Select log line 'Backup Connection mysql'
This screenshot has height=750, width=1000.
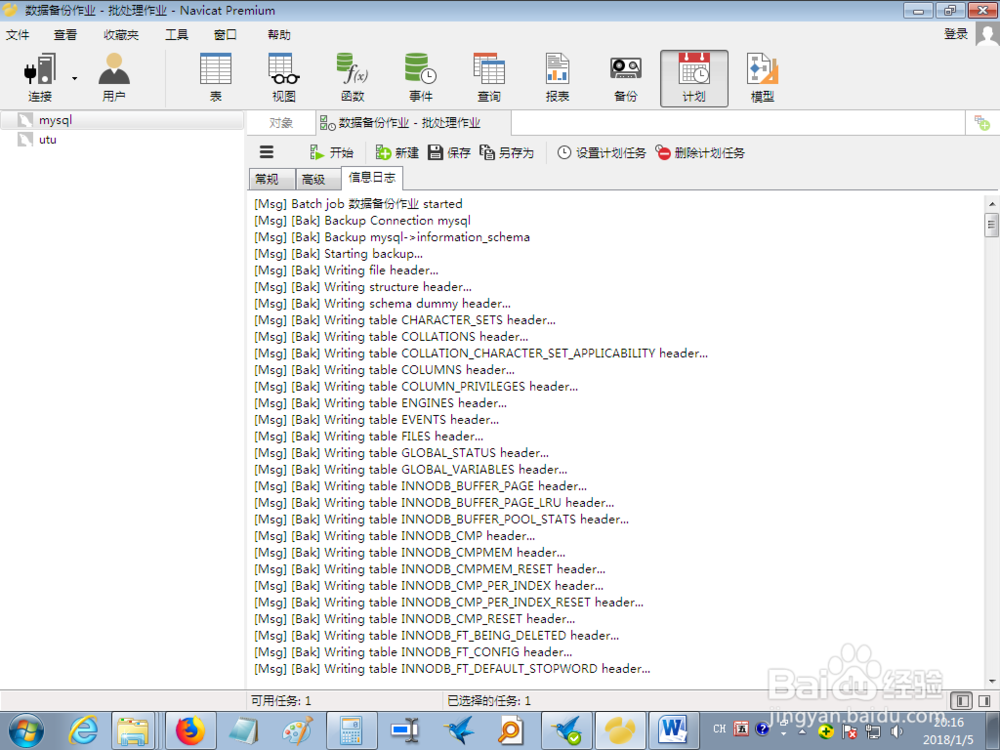pyautogui.click(x=362, y=220)
